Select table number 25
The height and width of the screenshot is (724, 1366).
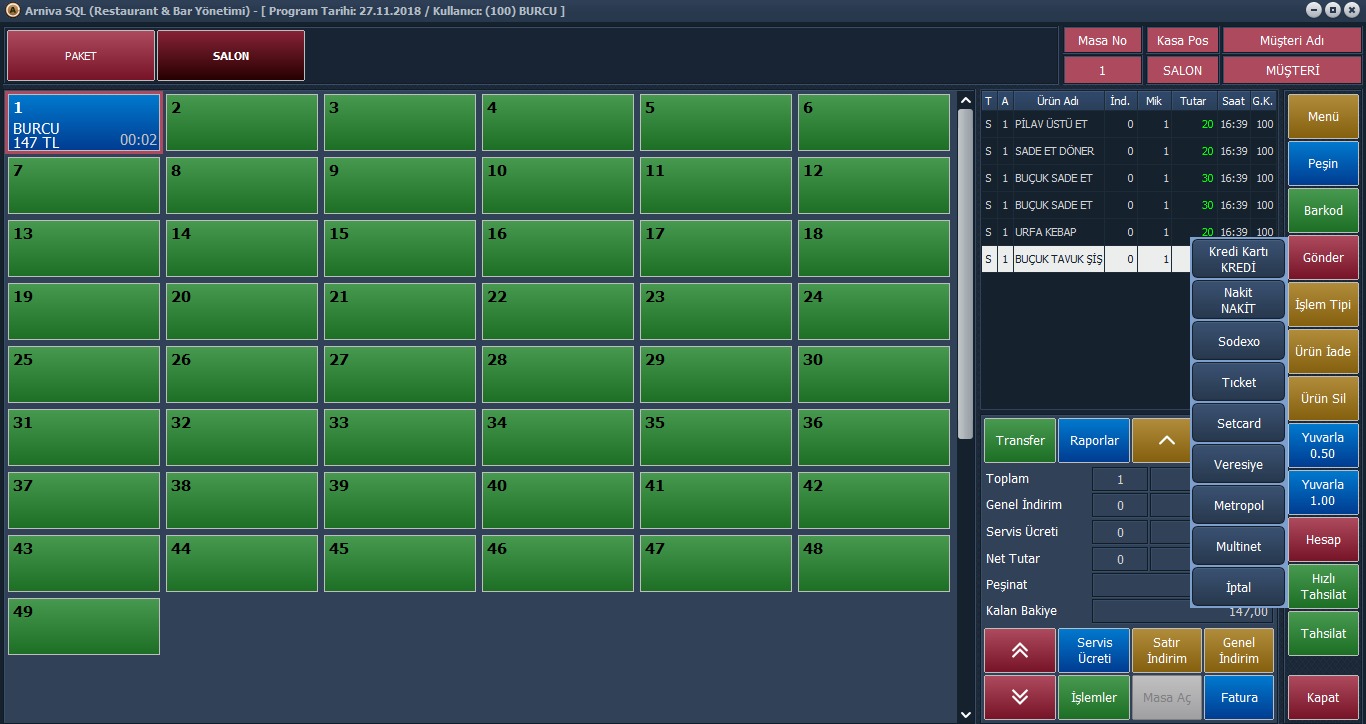click(84, 374)
